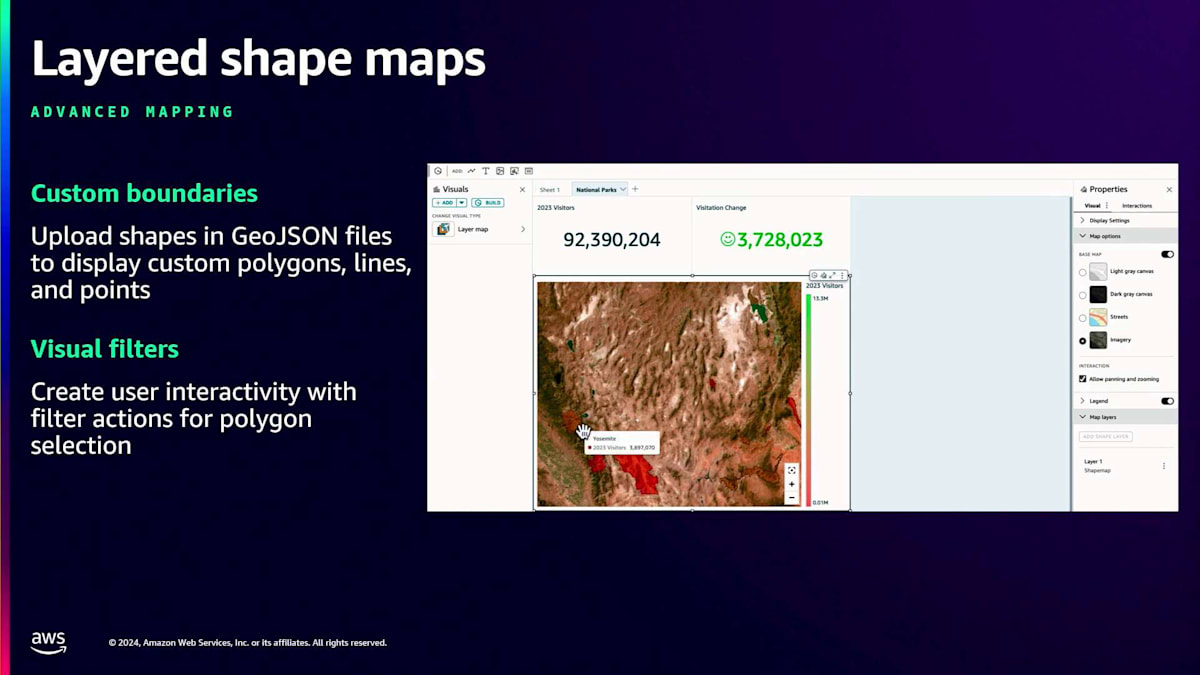Image resolution: width=1200 pixels, height=675 pixels.
Task: Click the picture-with-person icon in top toolbar
Action: coord(514,171)
